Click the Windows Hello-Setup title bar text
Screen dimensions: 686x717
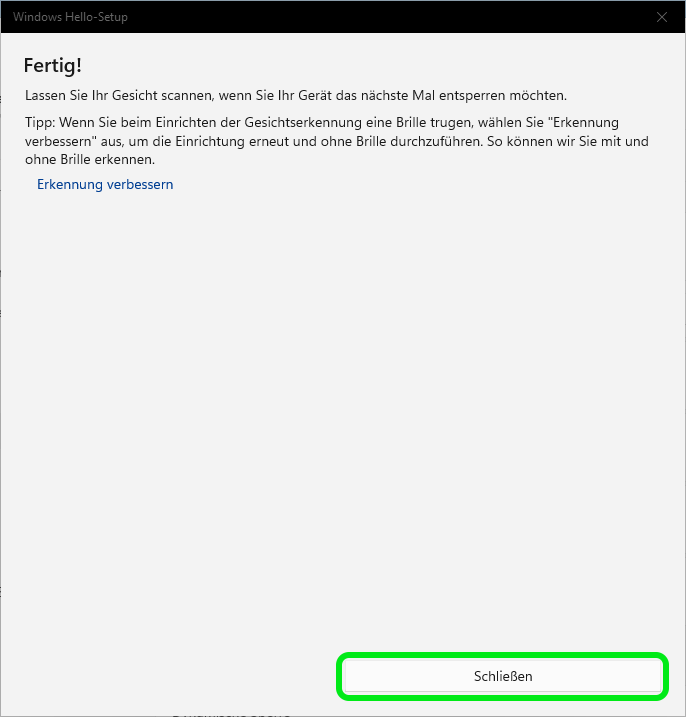click(x=70, y=17)
